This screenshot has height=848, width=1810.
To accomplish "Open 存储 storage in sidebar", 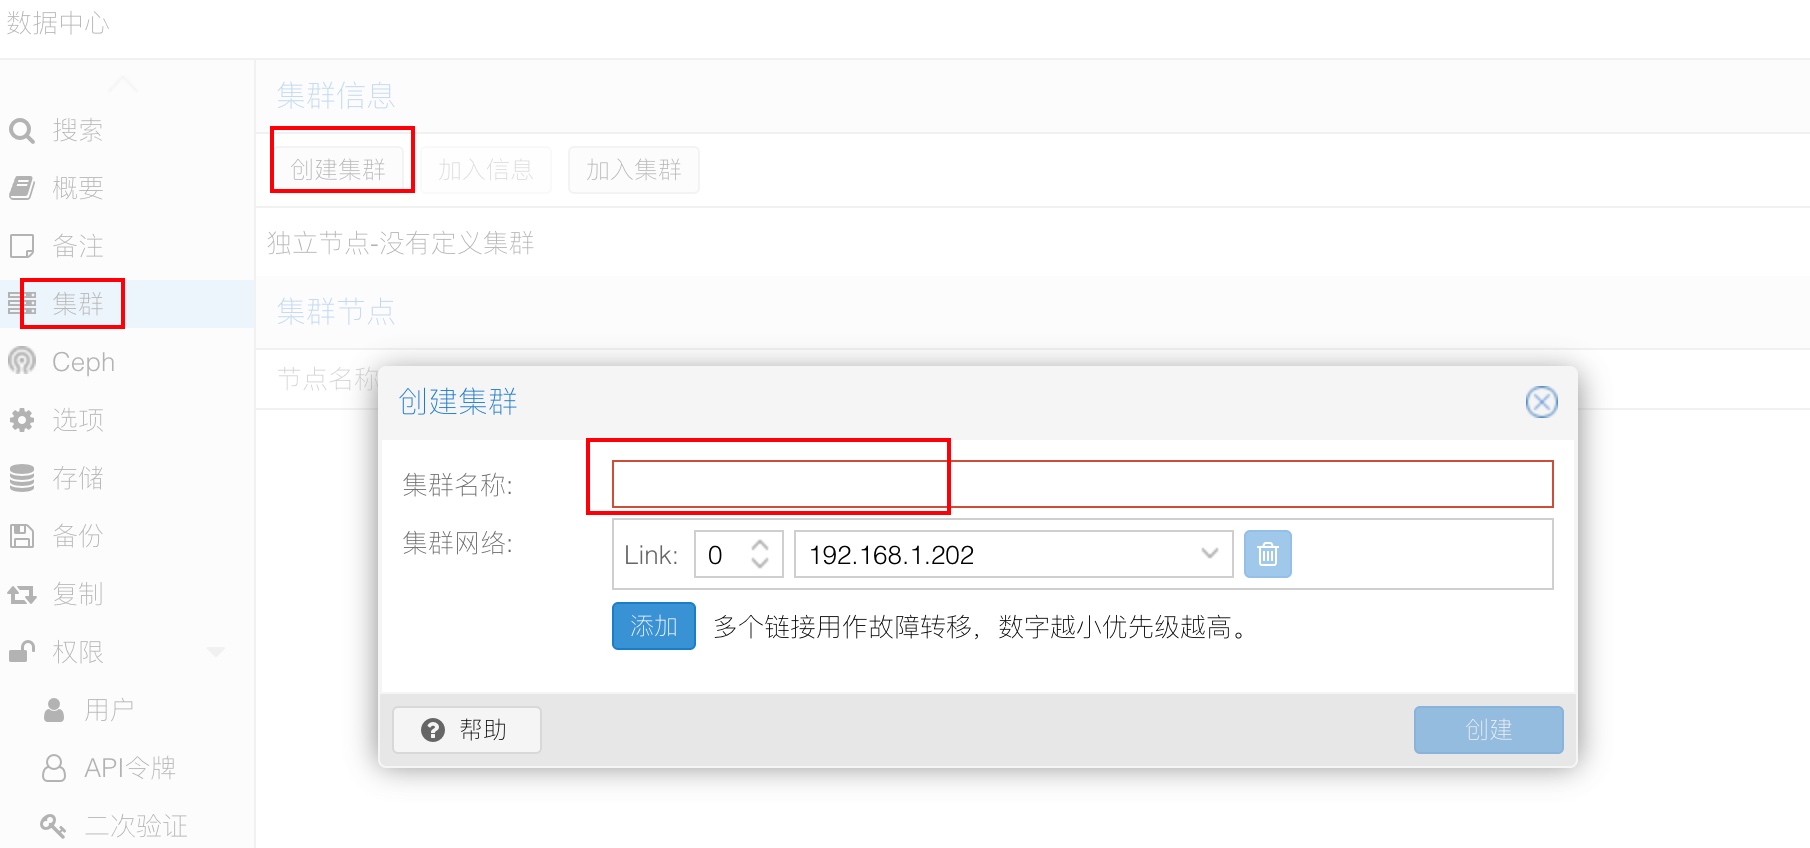I will click(x=76, y=478).
